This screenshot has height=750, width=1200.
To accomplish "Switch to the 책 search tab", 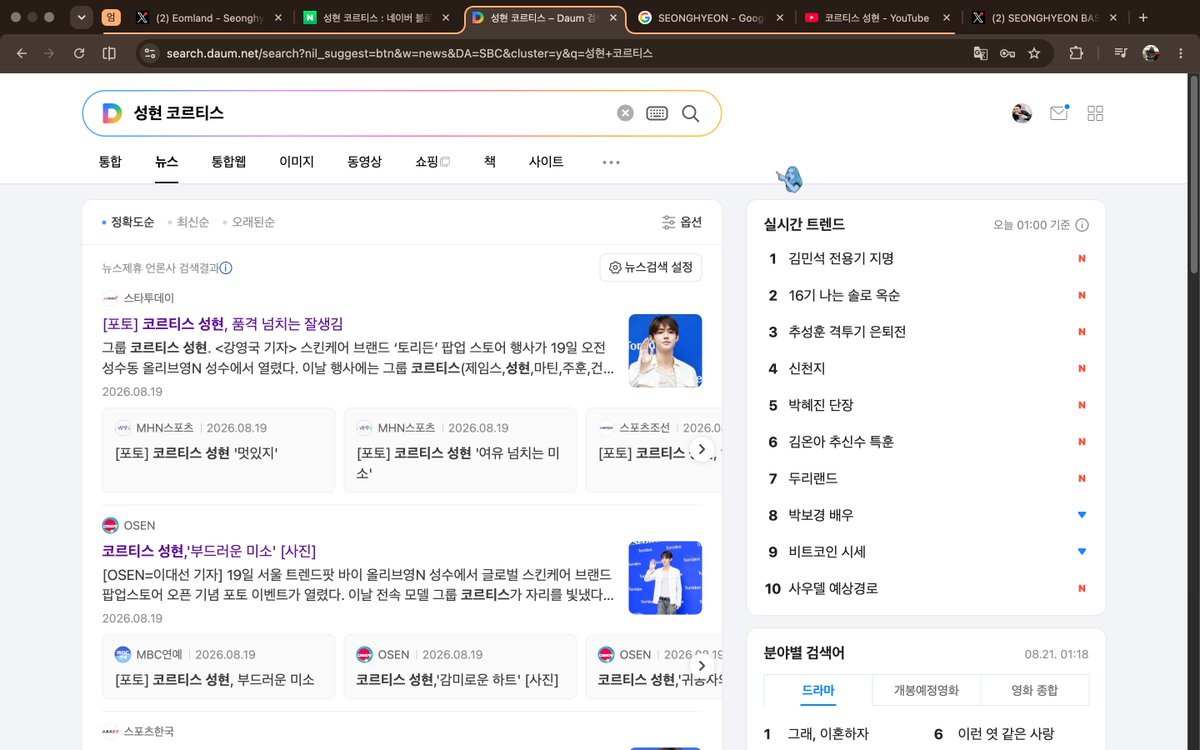I will click(x=490, y=161).
